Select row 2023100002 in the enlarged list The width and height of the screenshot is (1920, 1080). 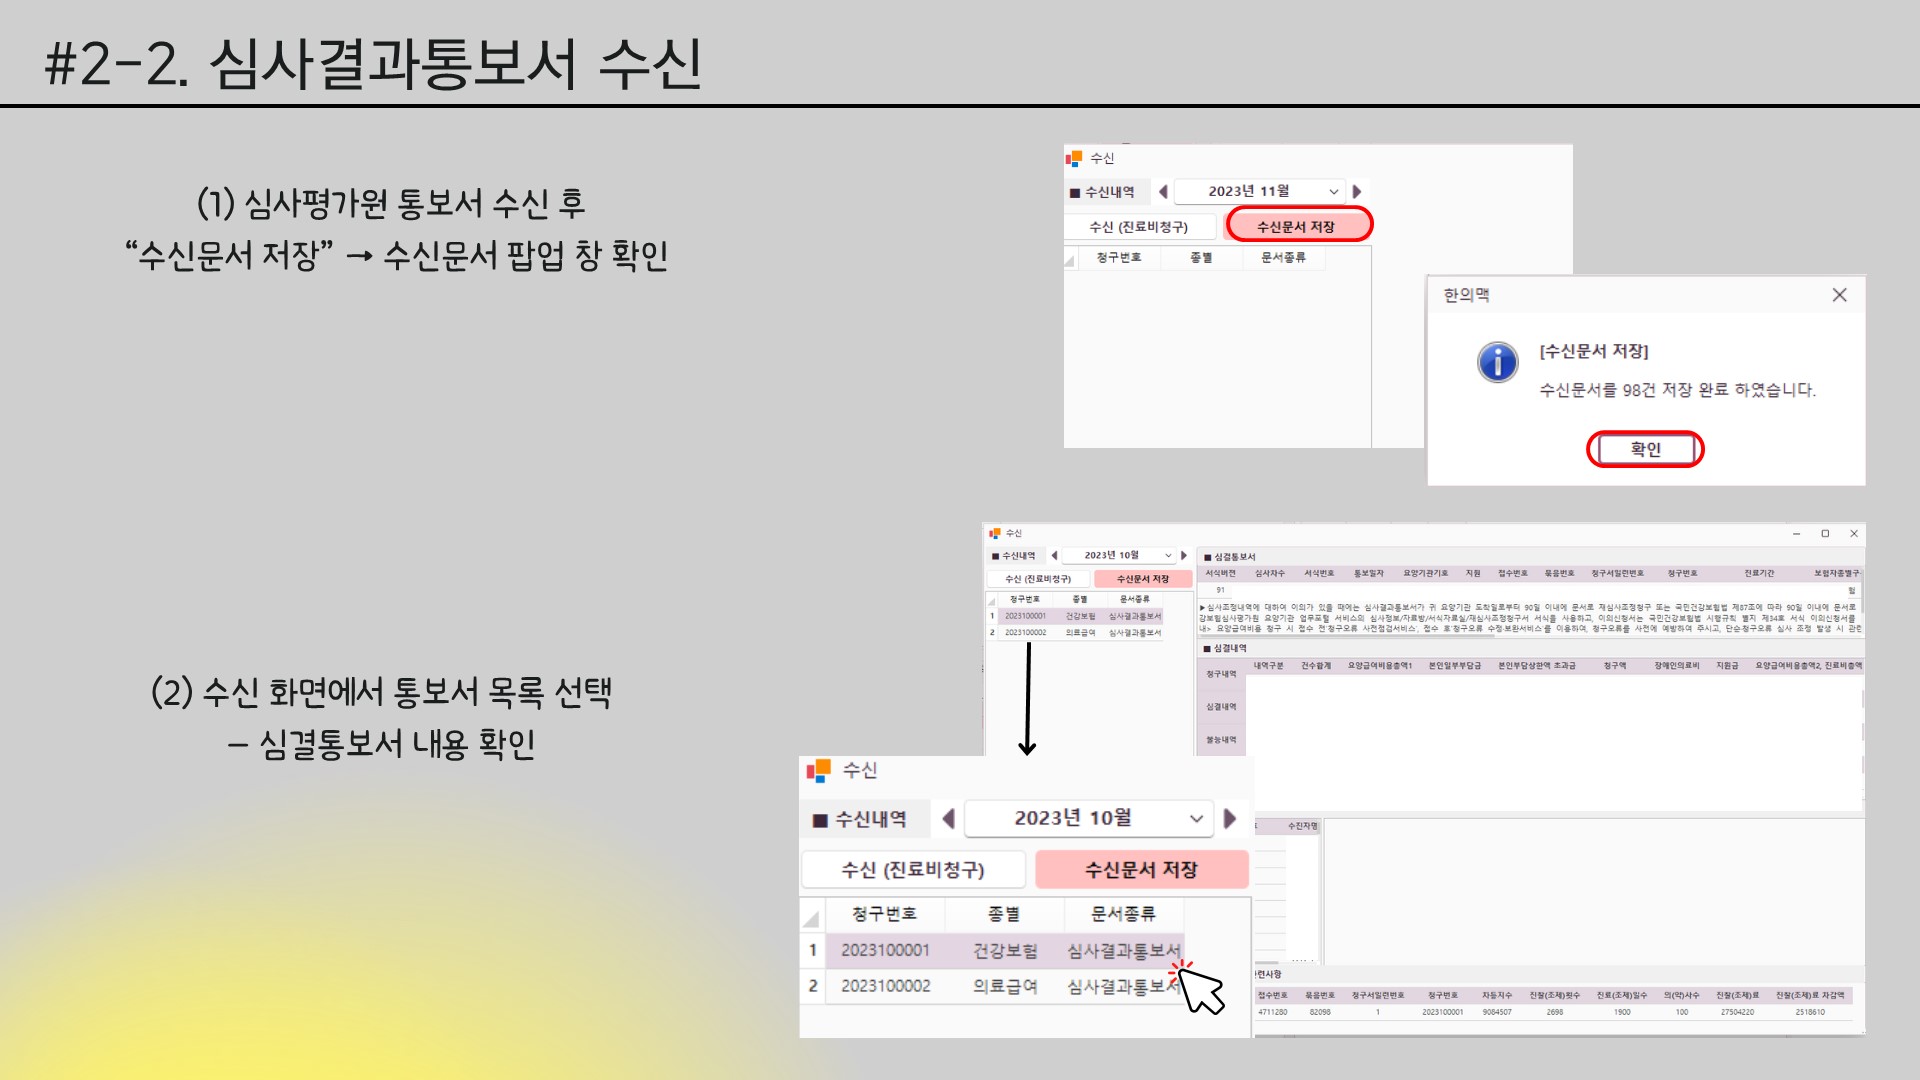(x=885, y=986)
